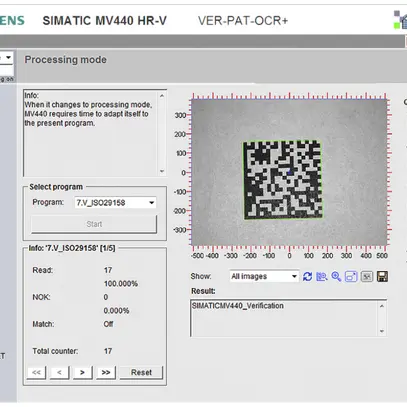The image size is (407, 407).
Task: Click the data matrix code image
Action: pos(283,180)
